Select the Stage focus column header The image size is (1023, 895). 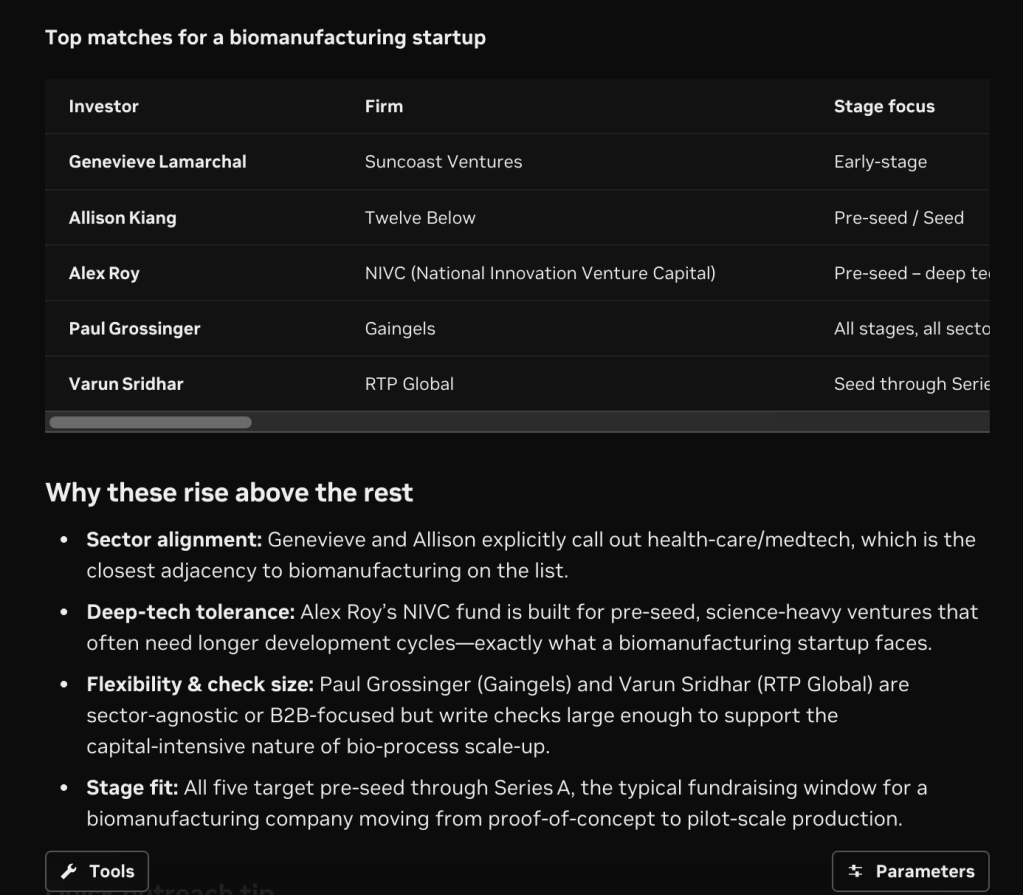(x=884, y=106)
